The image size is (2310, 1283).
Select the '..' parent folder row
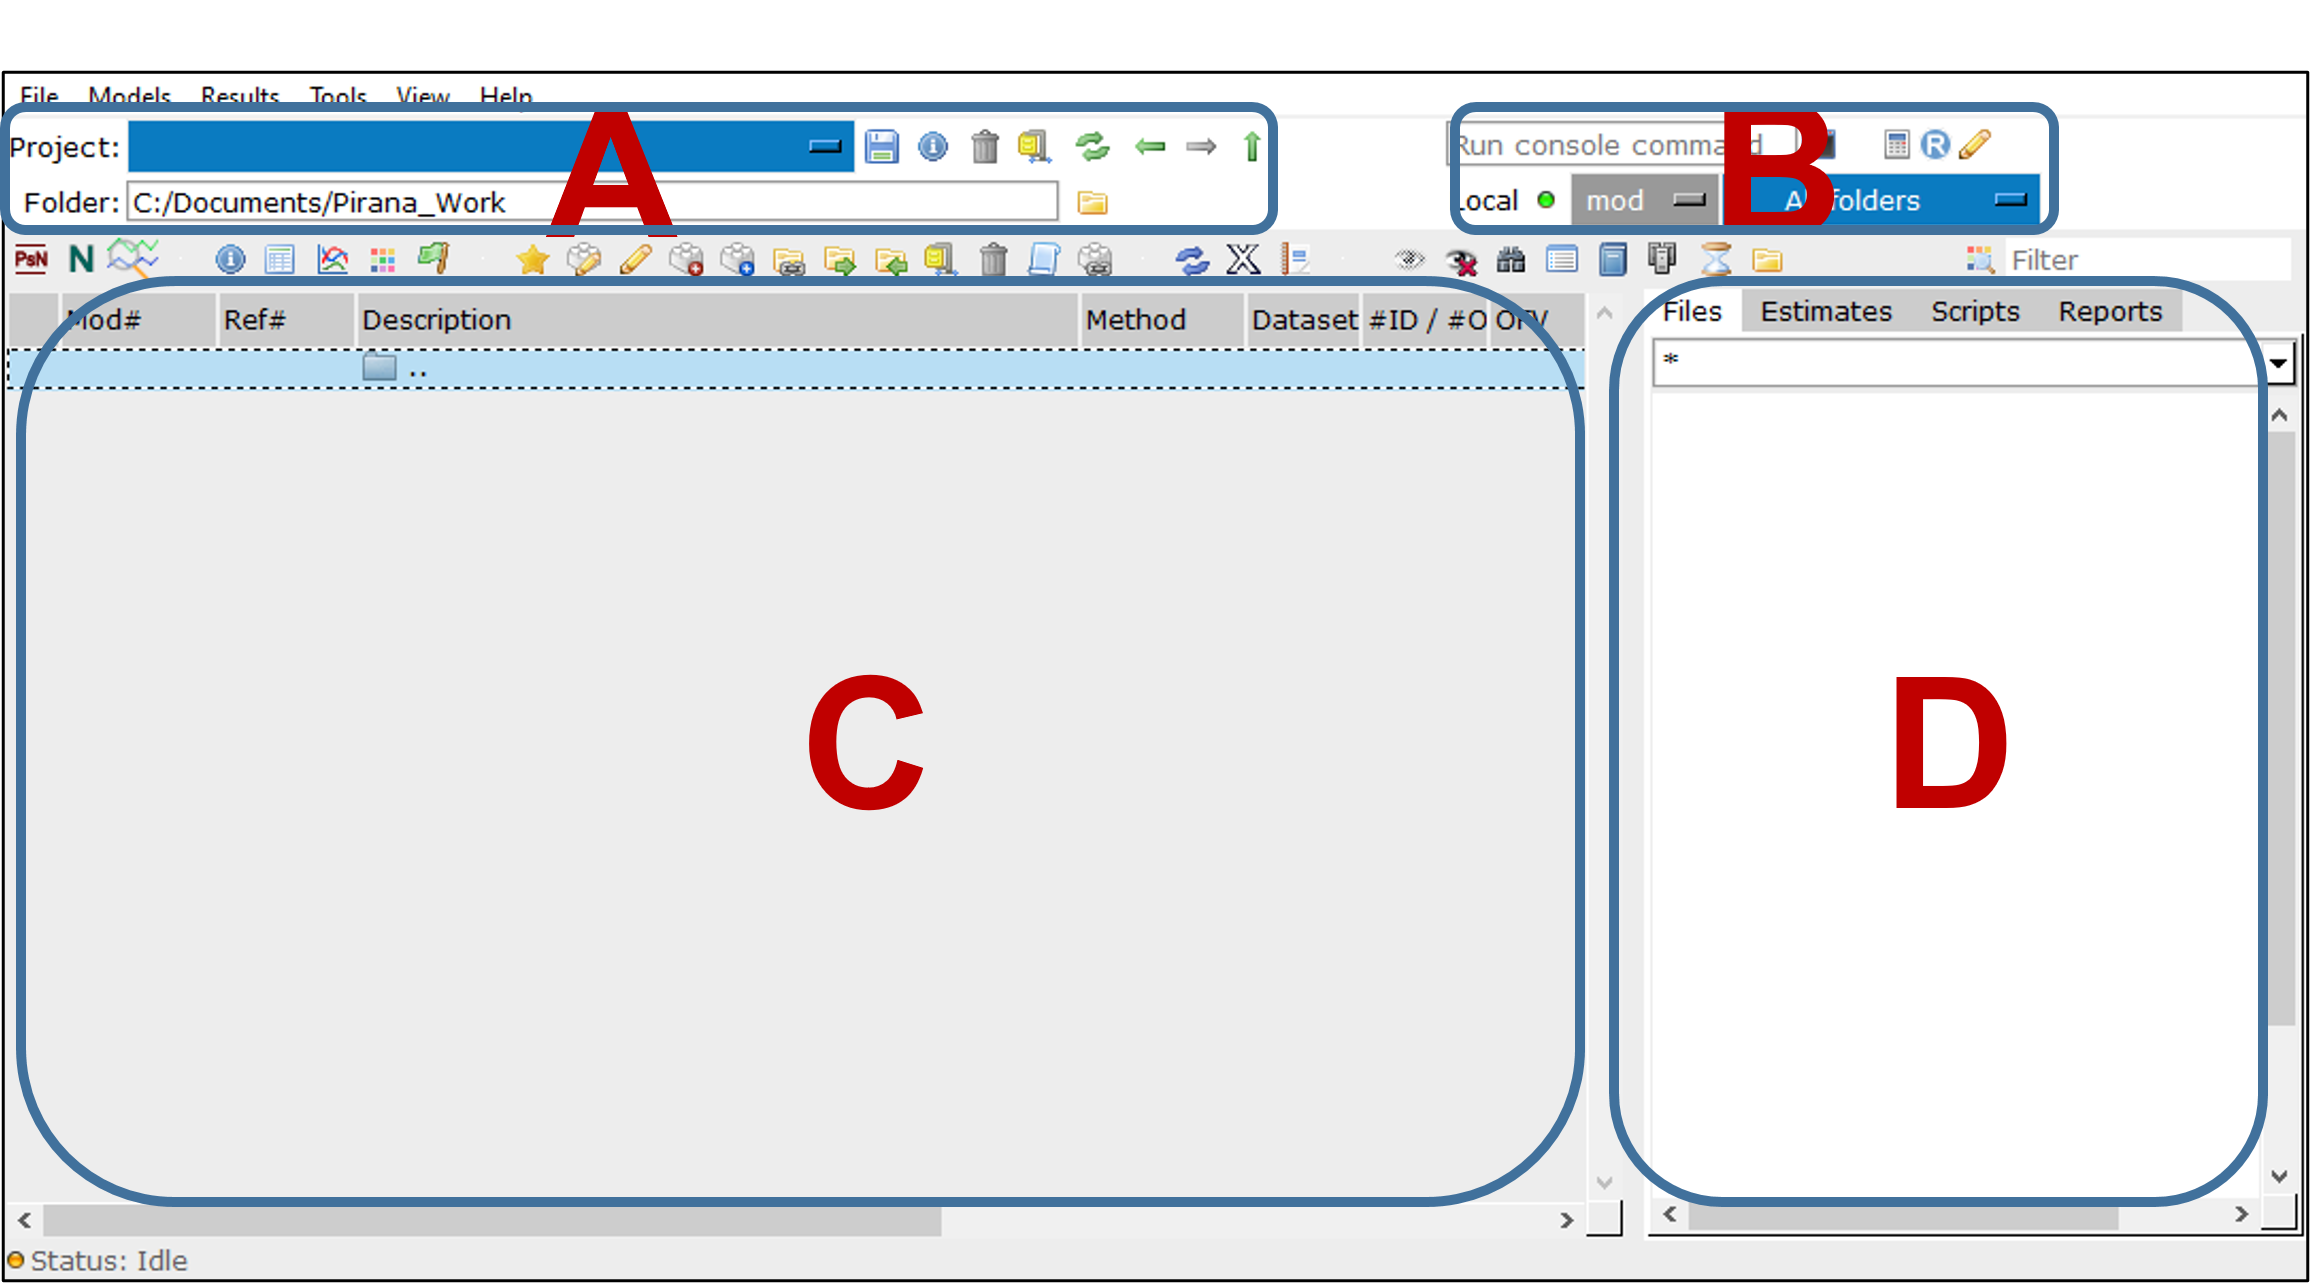tap(796, 369)
